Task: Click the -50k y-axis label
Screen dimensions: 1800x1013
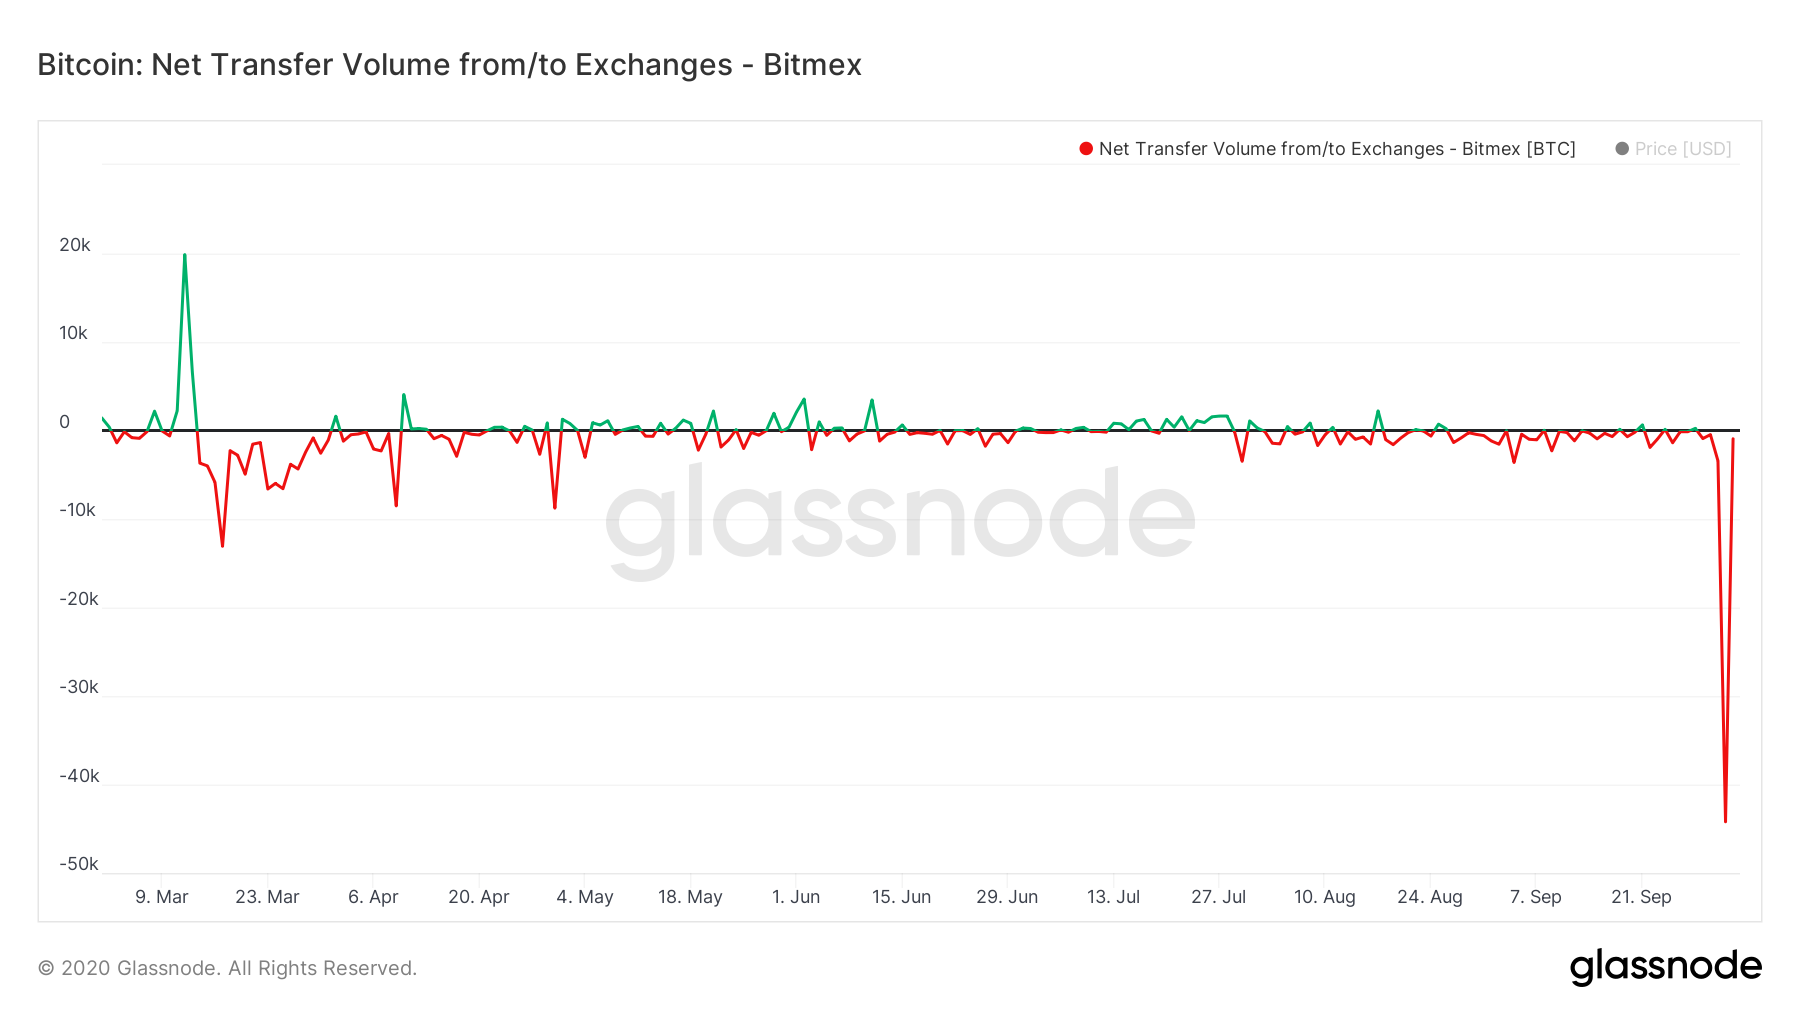Action: (79, 864)
